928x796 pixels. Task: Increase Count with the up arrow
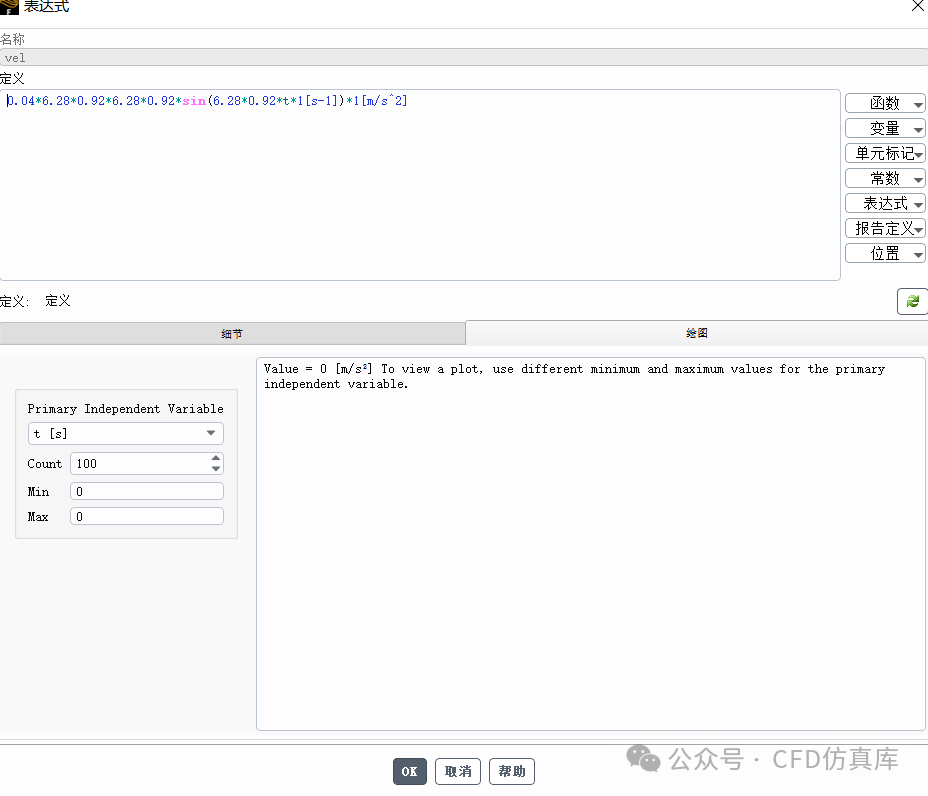pyautogui.click(x=216, y=458)
